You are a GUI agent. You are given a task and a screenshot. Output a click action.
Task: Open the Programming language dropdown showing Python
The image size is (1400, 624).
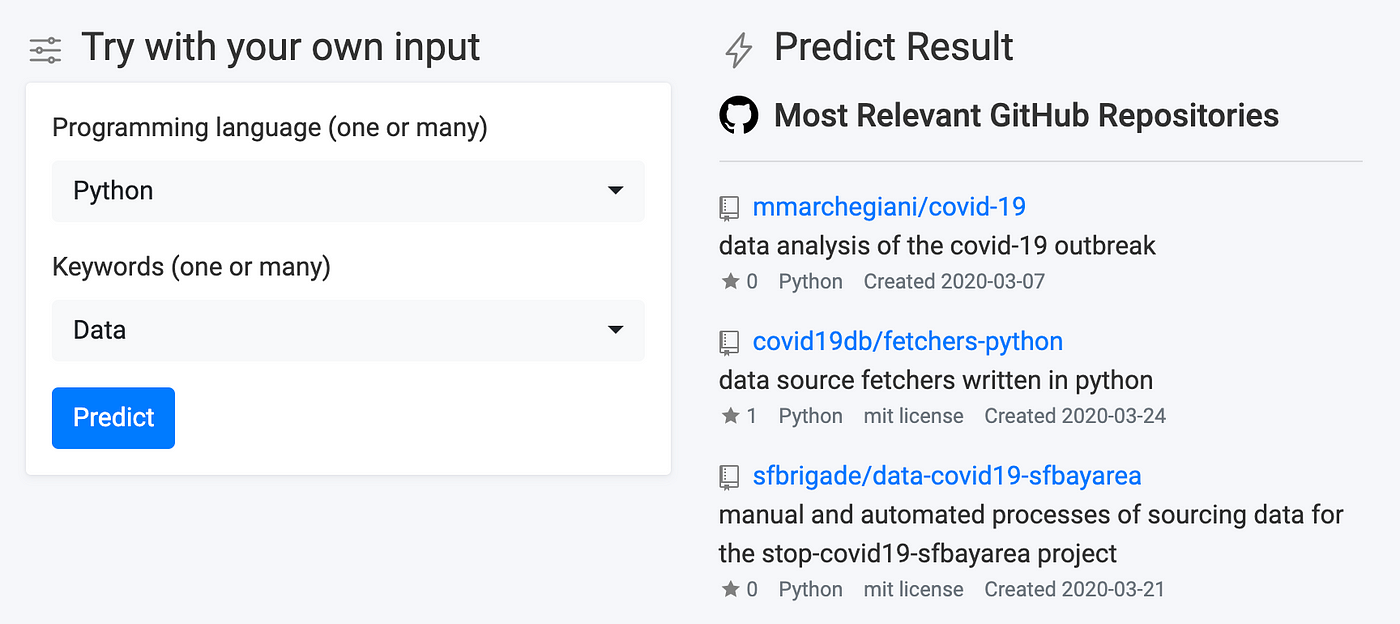tap(348, 191)
